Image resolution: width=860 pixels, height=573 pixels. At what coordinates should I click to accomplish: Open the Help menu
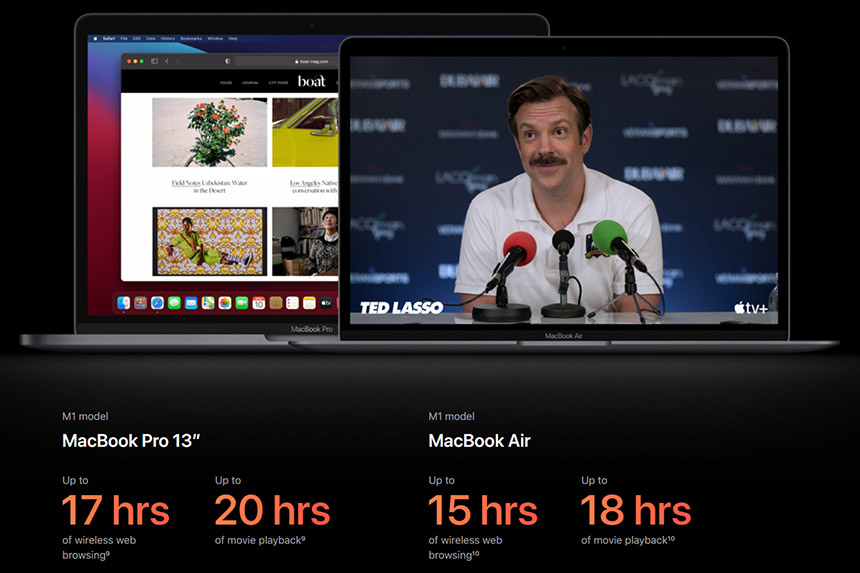pyautogui.click(x=233, y=39)
